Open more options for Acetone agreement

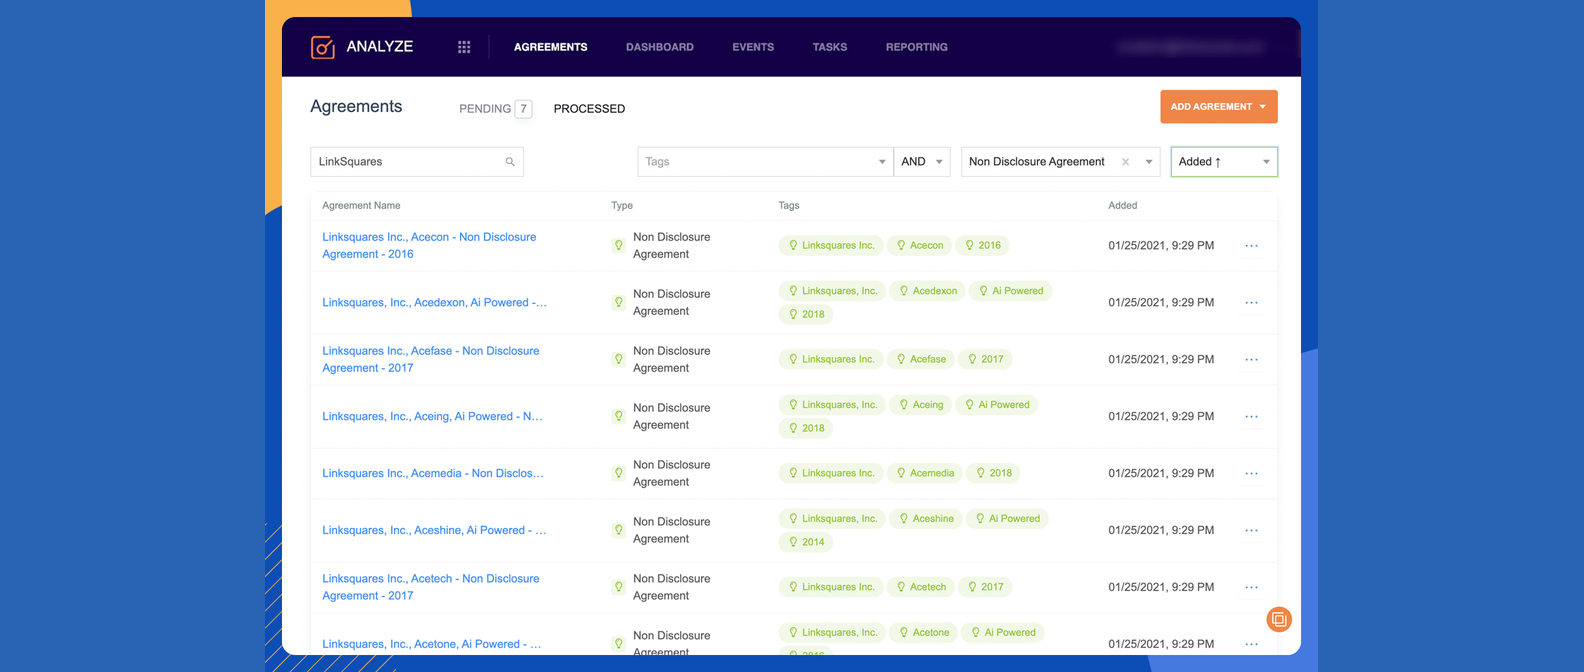tap(1251, 645)
